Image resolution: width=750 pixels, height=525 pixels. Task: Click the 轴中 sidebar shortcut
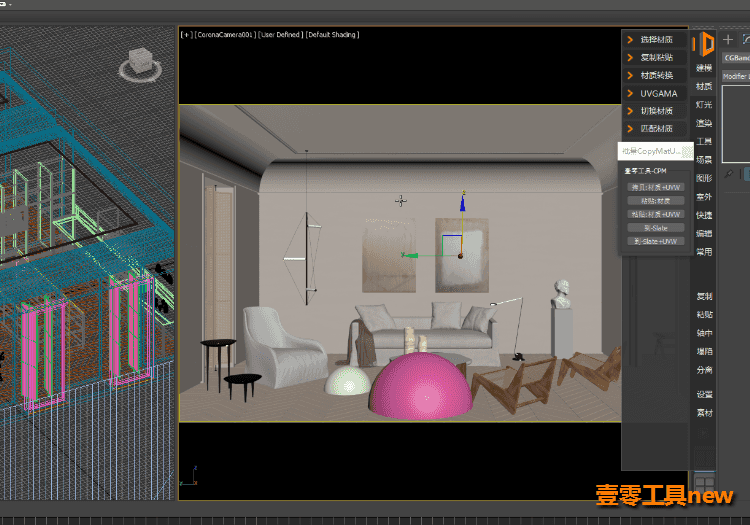[x=705, y=333]
